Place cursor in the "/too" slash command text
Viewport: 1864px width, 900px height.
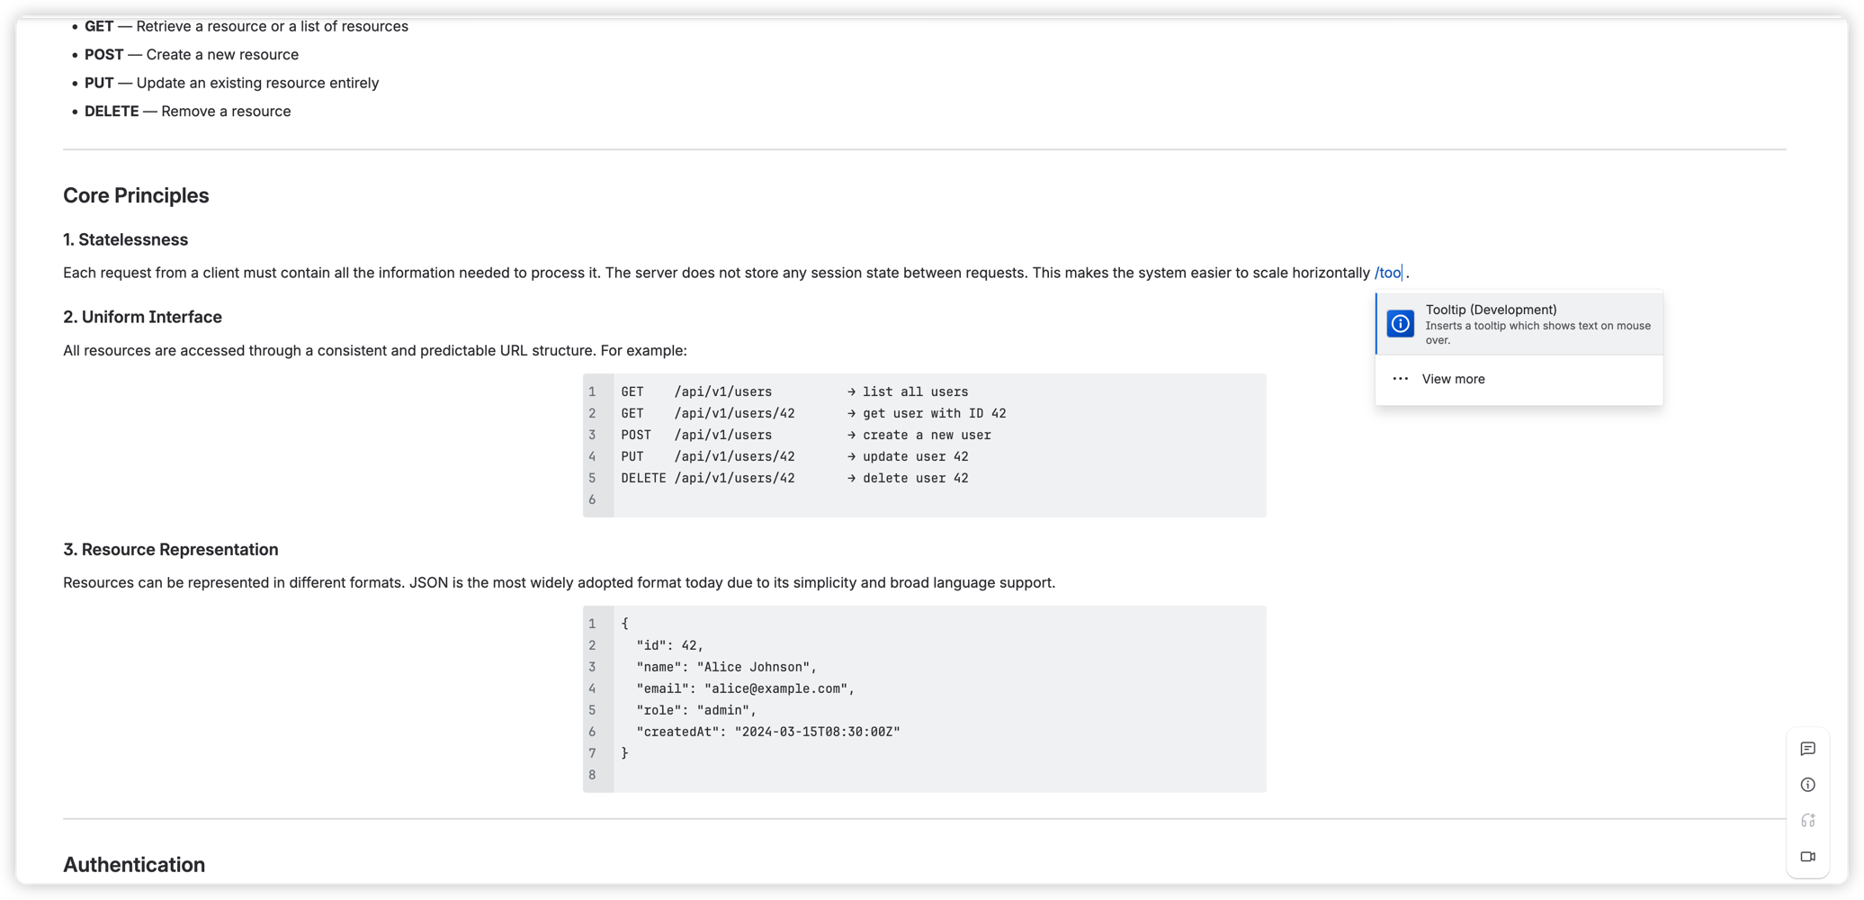coord(1388,272)
